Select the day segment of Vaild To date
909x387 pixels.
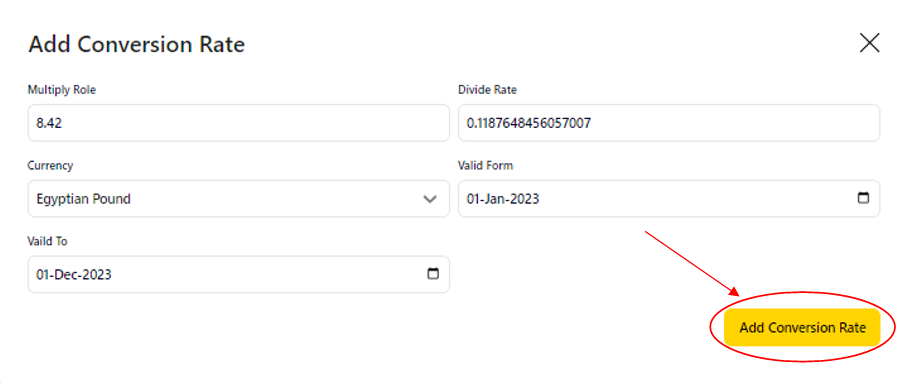[x=42, y=275]
